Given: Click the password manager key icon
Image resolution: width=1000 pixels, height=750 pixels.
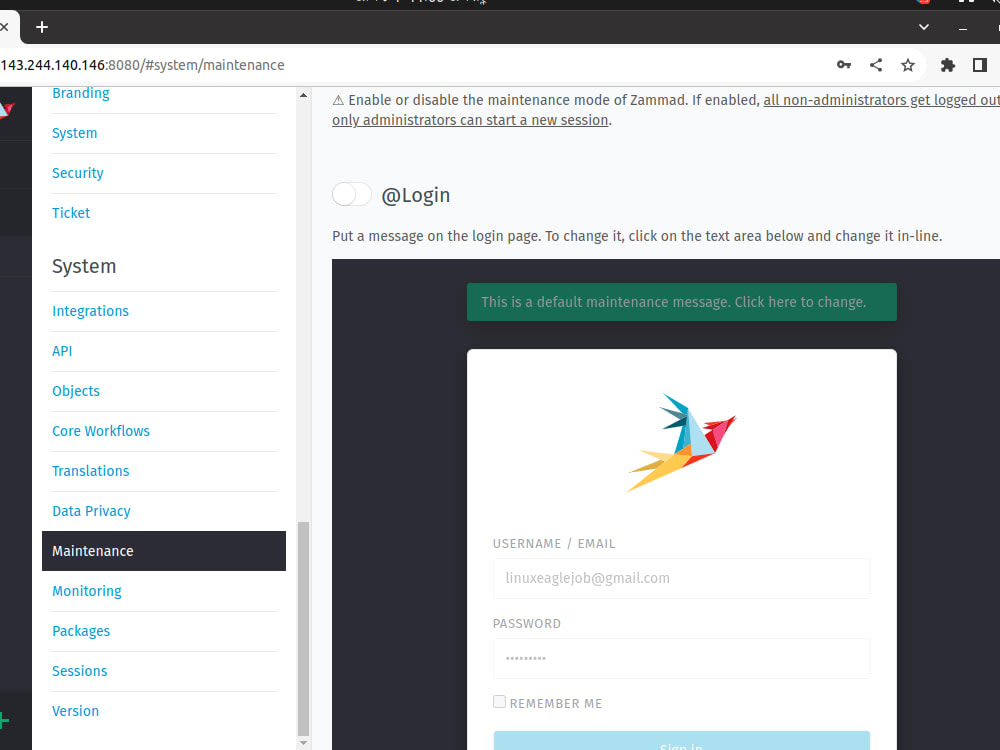Looking at the screenshot, I should coord(844,64).
